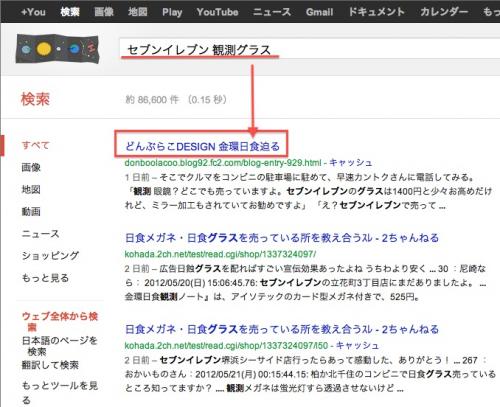Open ドキュメント in the top bar
The image size is (500, 407).
[376, 12]
